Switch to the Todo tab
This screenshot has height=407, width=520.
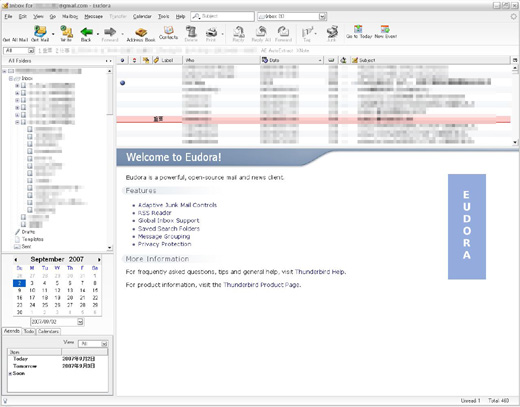pyautogui.click(x=29, y=331)
